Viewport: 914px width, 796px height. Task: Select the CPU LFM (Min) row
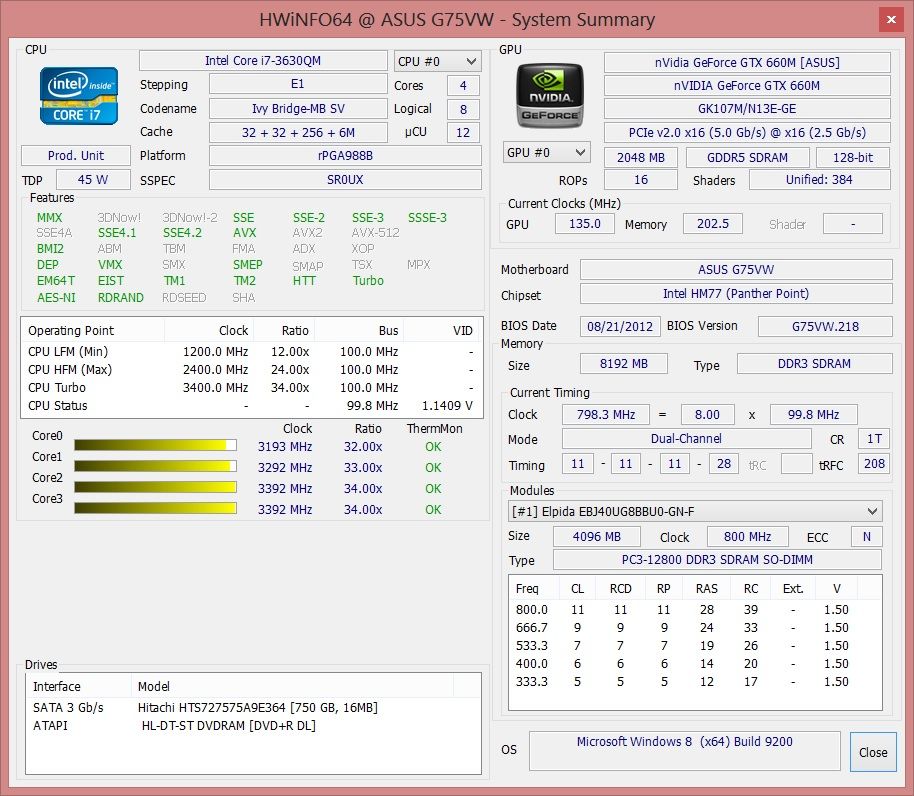click(252, 351)
